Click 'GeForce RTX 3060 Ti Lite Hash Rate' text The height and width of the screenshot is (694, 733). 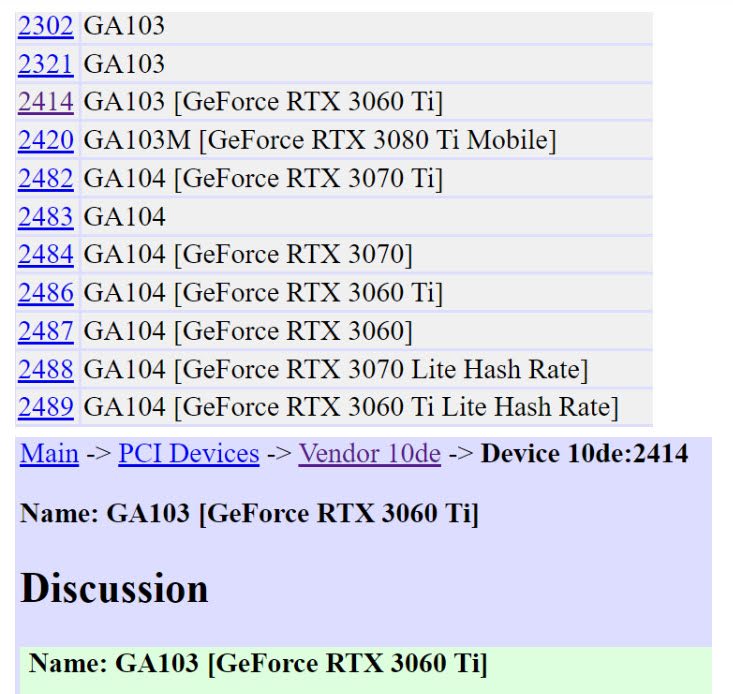pyautogui.click(x=396, y=407)
